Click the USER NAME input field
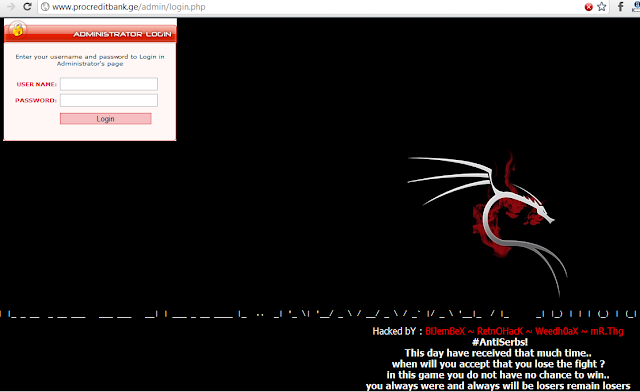The height and width of the screenshot is (392, 640). click(109, 84)
